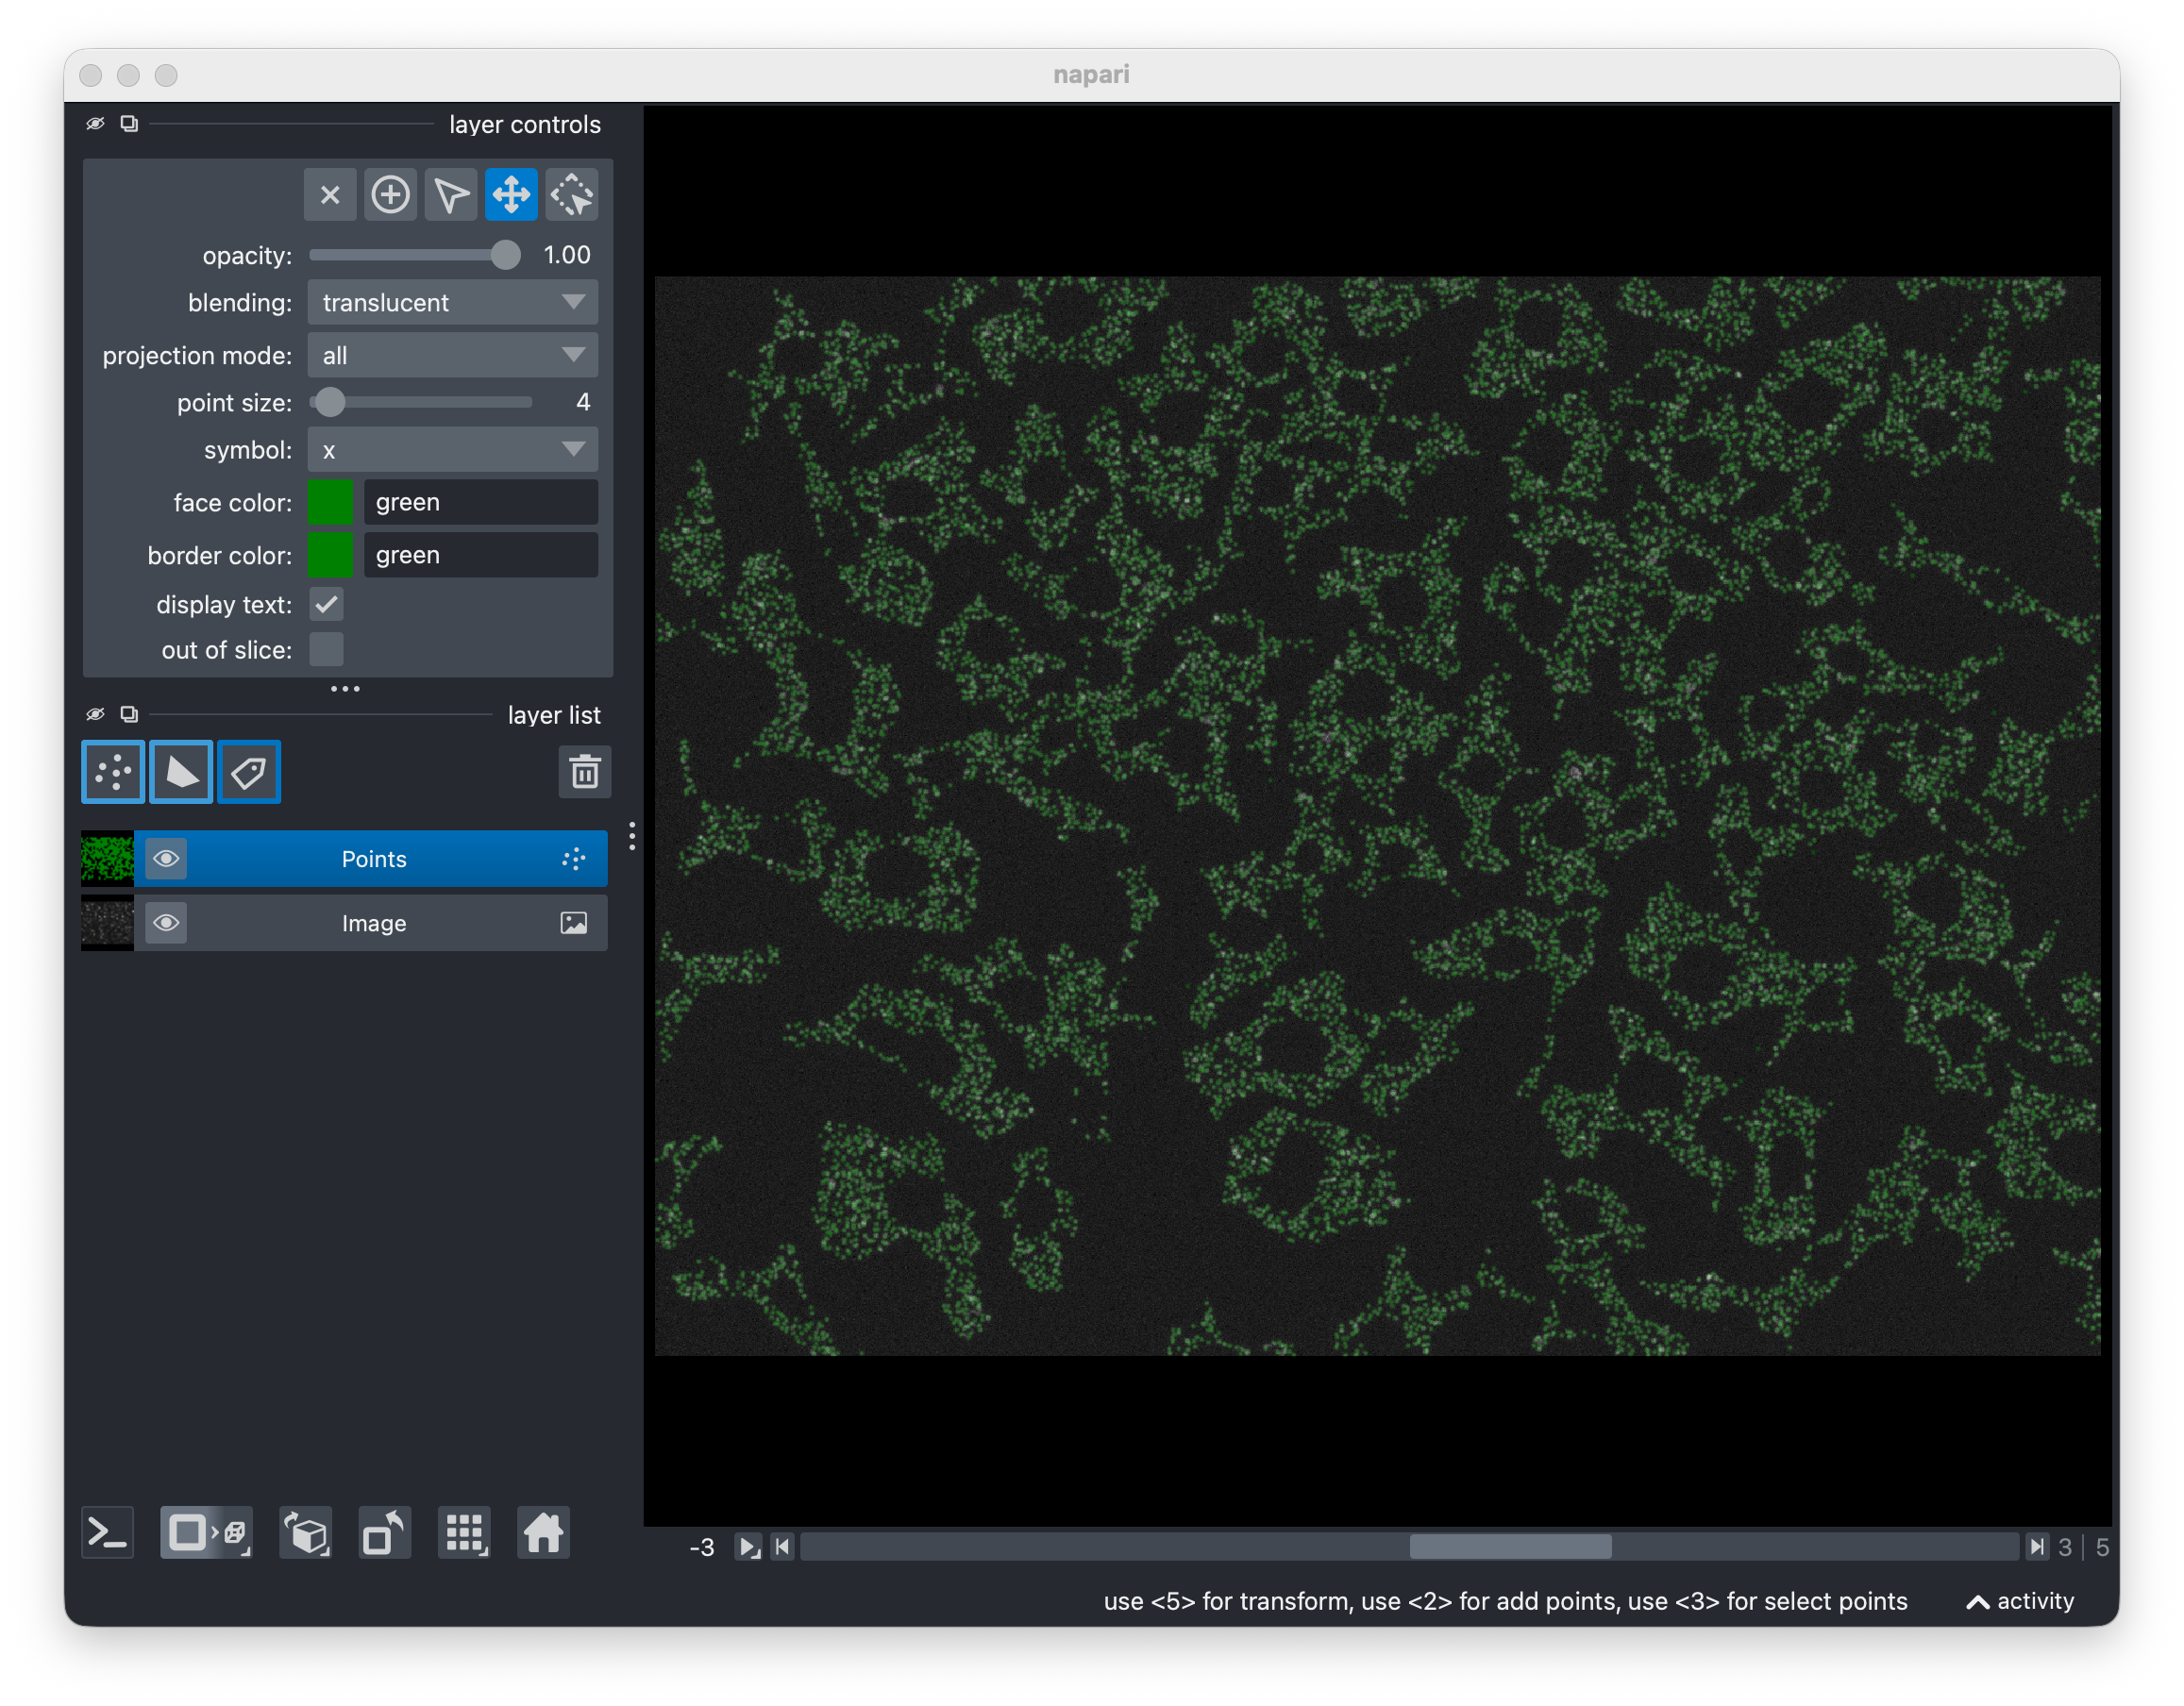Play the axis -3 animation
Screen dimensions: 2184x1706
click(x=748, y=1547)
